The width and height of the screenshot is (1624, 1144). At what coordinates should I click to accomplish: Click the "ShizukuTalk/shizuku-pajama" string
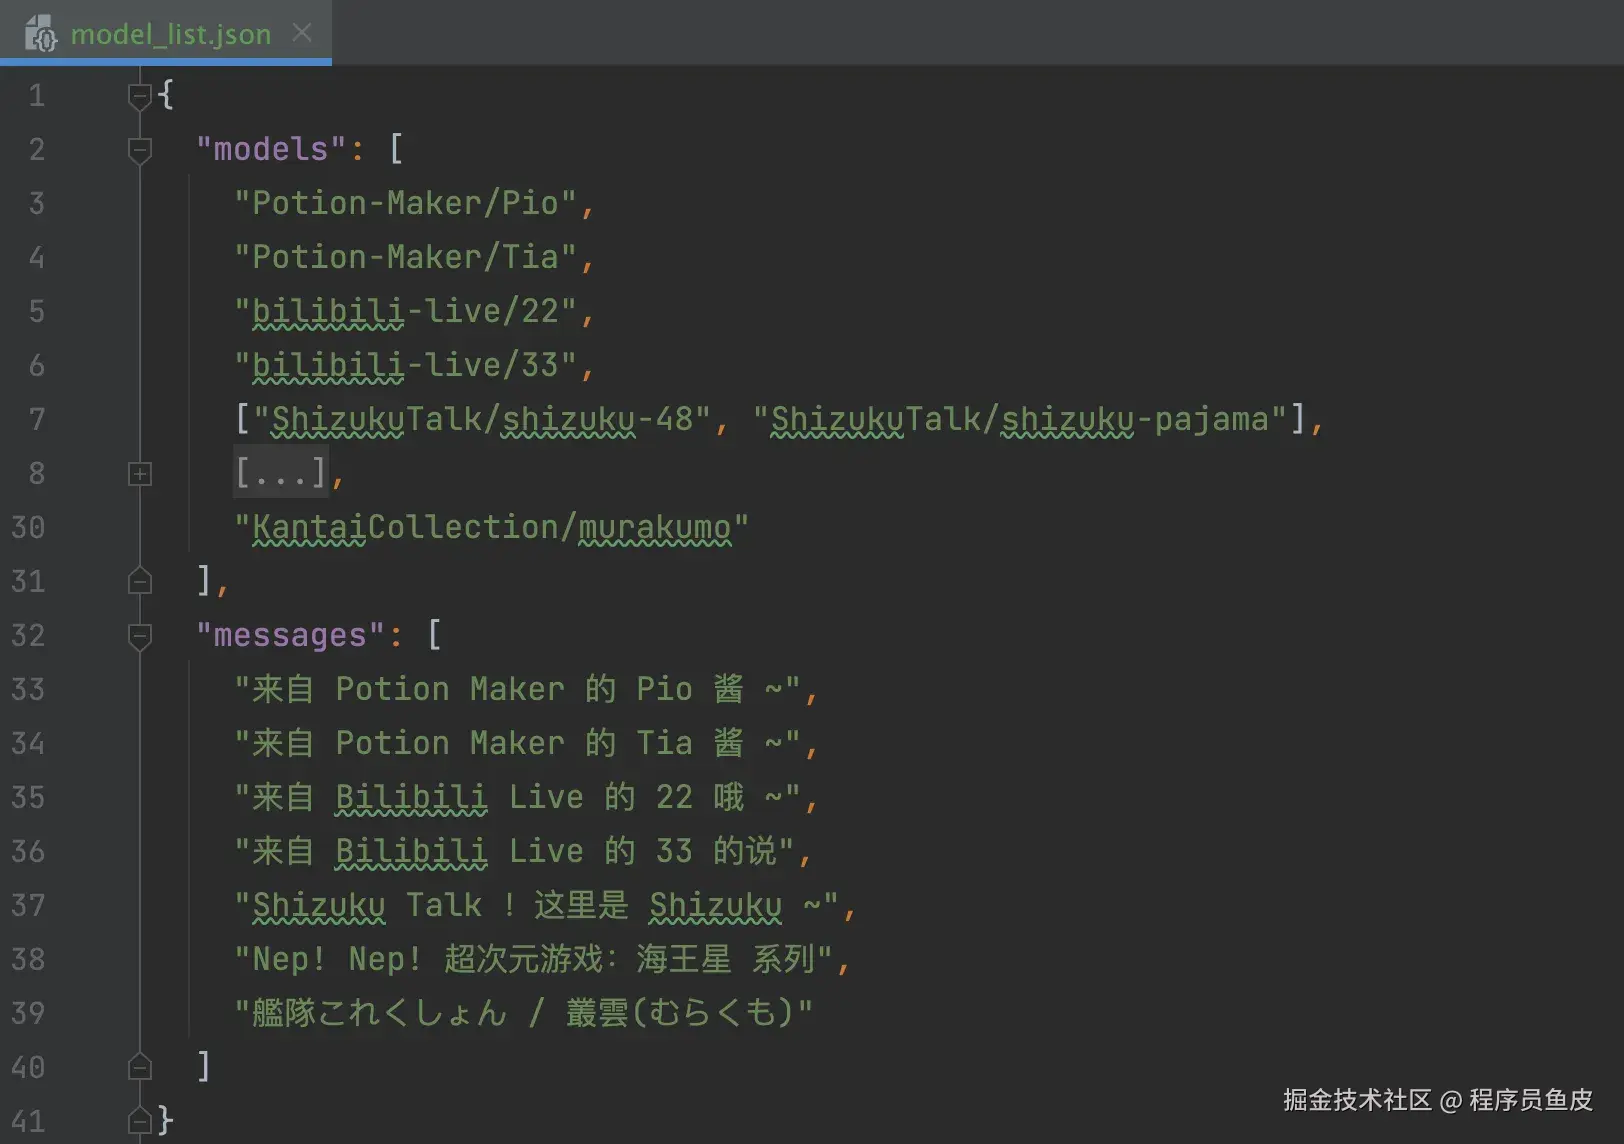coord(1020,419)
